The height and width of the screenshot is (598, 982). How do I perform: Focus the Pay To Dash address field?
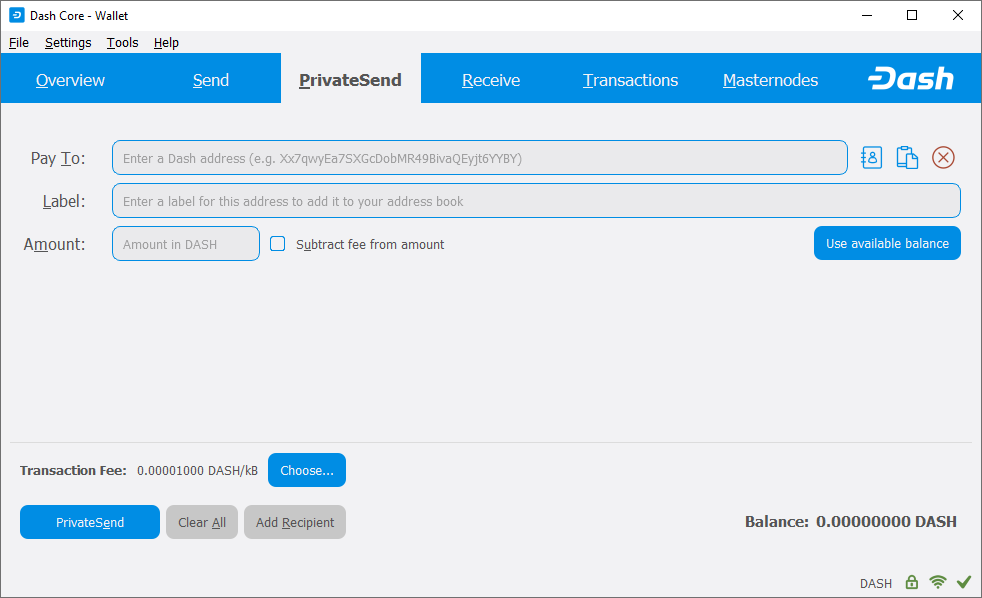click(480, 158)
